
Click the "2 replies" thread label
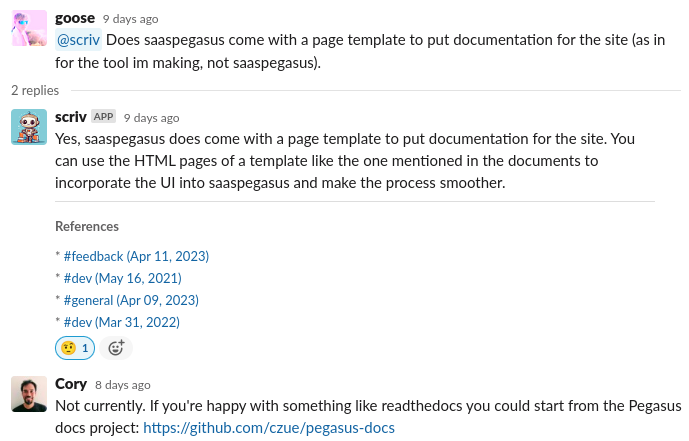[35, 90]
